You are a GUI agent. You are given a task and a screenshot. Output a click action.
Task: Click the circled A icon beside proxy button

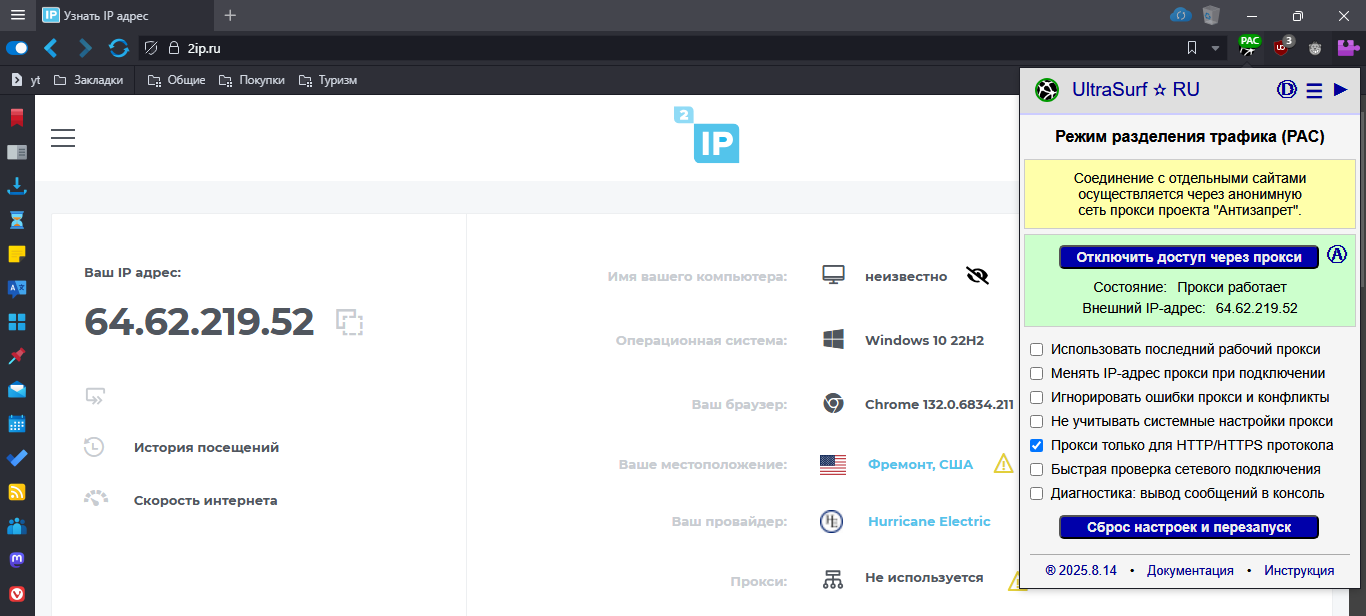[1337, 254]
